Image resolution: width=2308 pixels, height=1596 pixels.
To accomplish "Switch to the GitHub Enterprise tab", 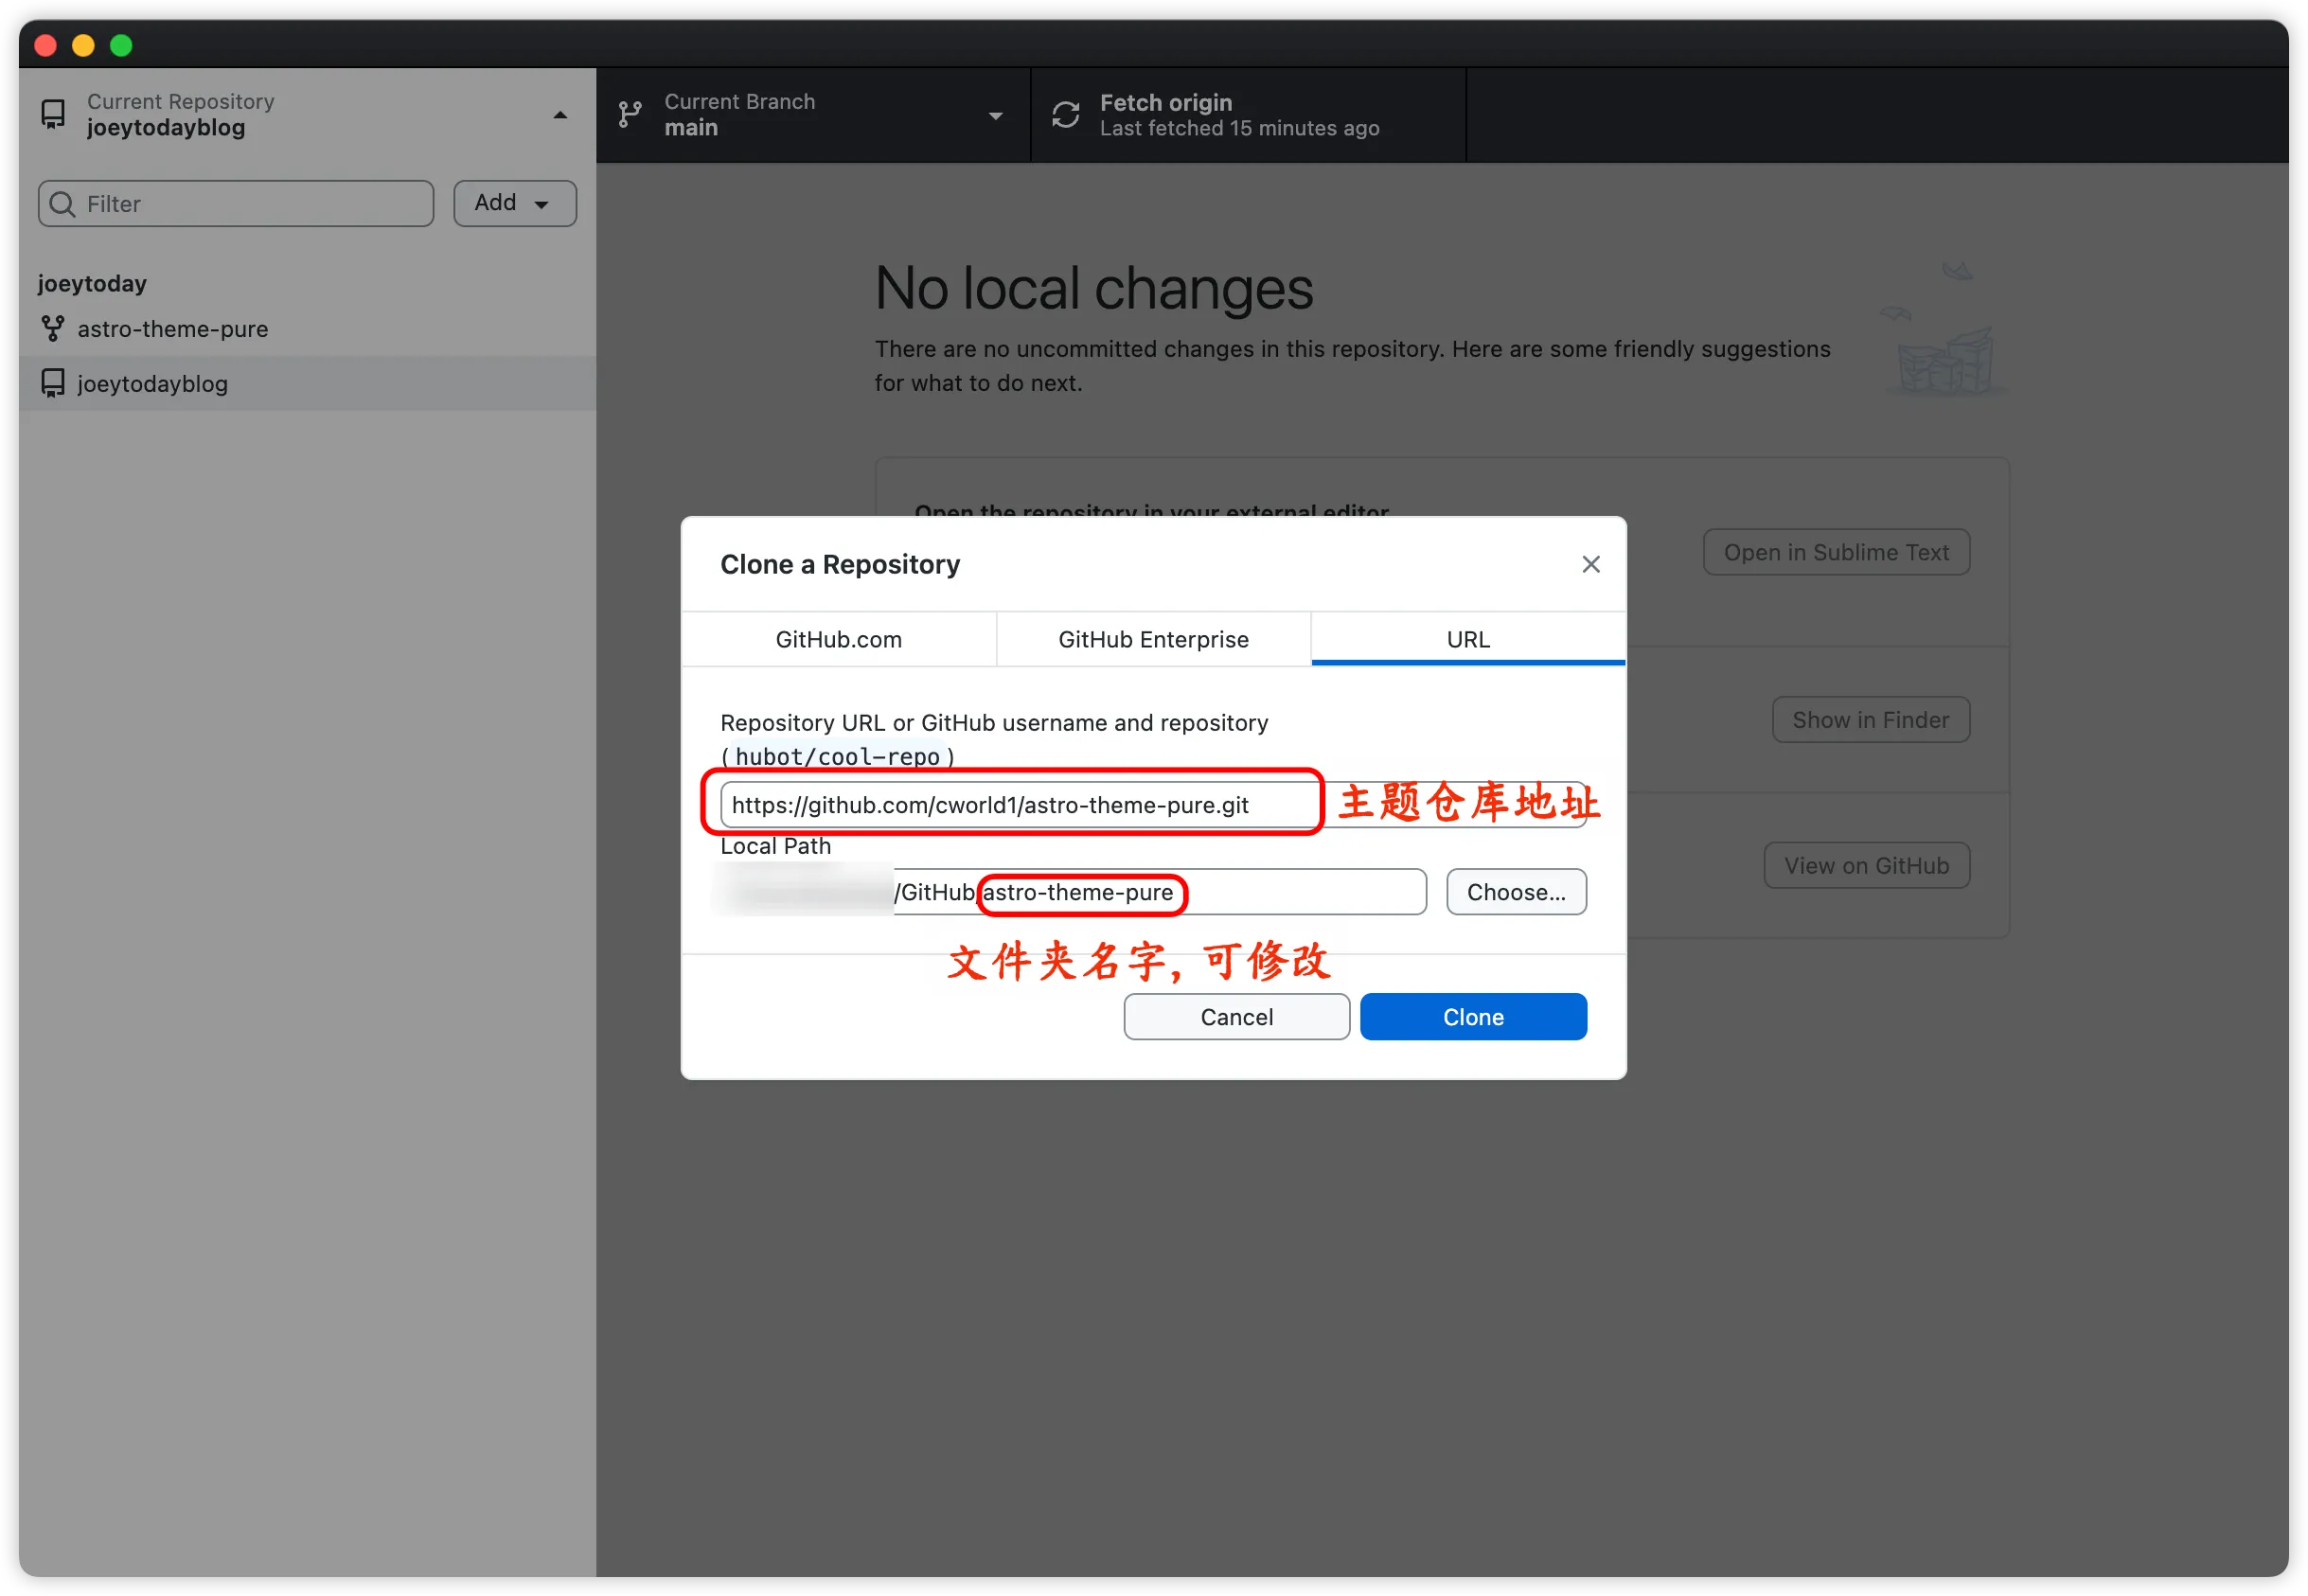I will [x=1153, y=640].
